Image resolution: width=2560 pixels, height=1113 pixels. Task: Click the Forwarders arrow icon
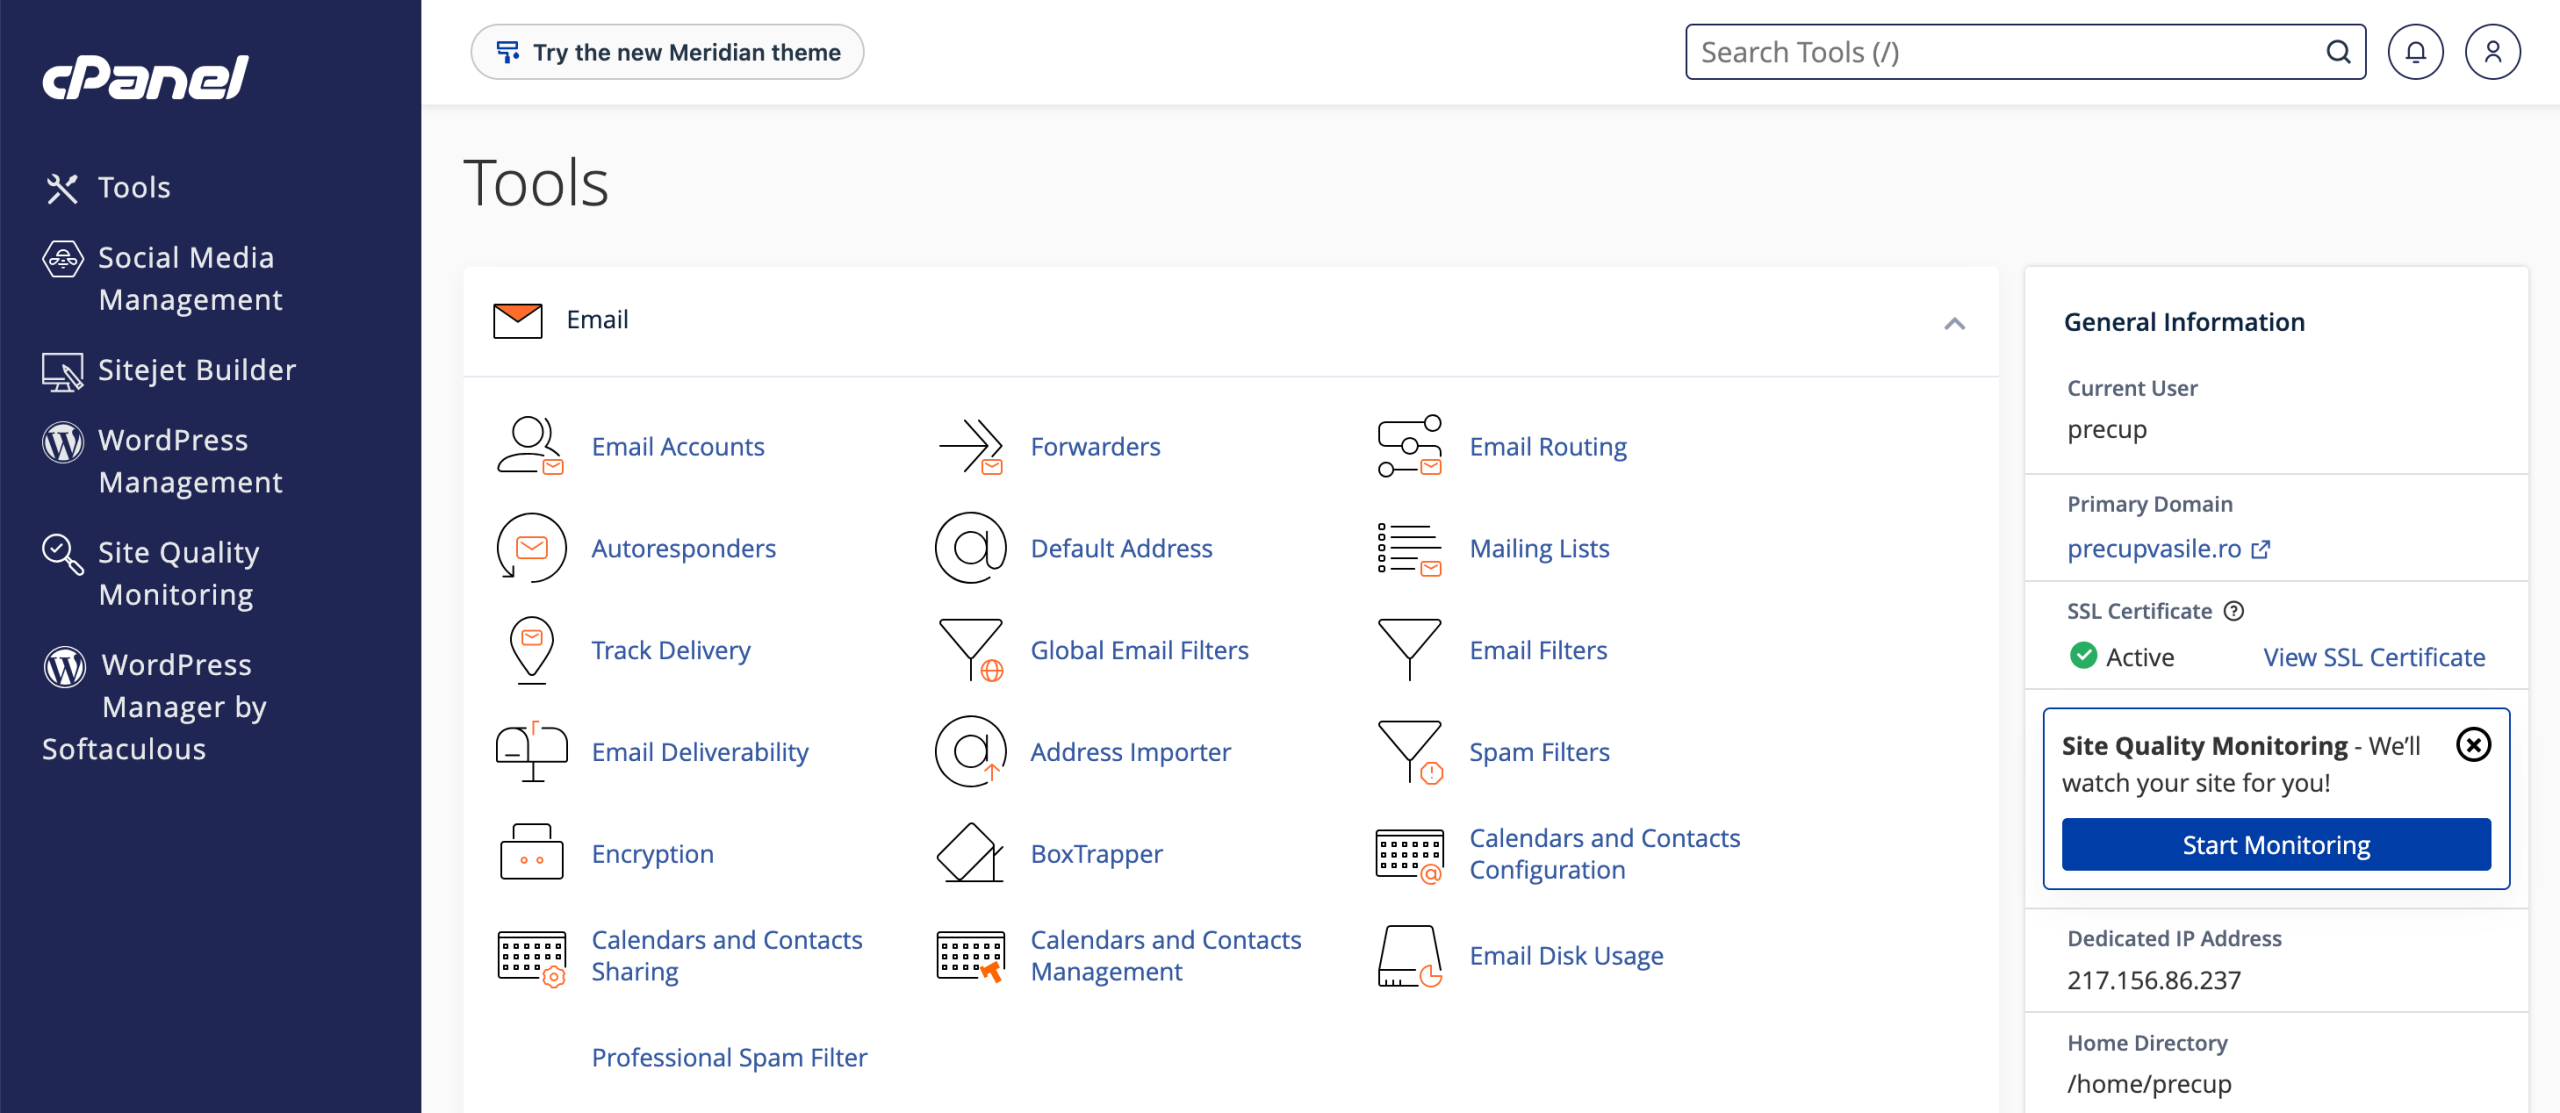click(970, 446)
